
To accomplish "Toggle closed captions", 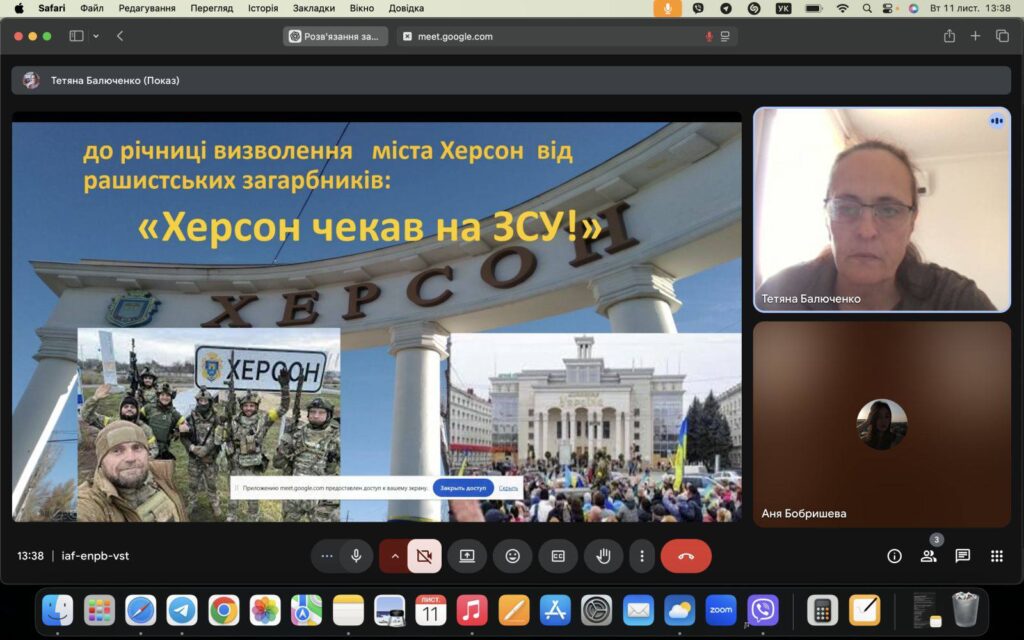I will pyautogui.click(x=558, y=556).
